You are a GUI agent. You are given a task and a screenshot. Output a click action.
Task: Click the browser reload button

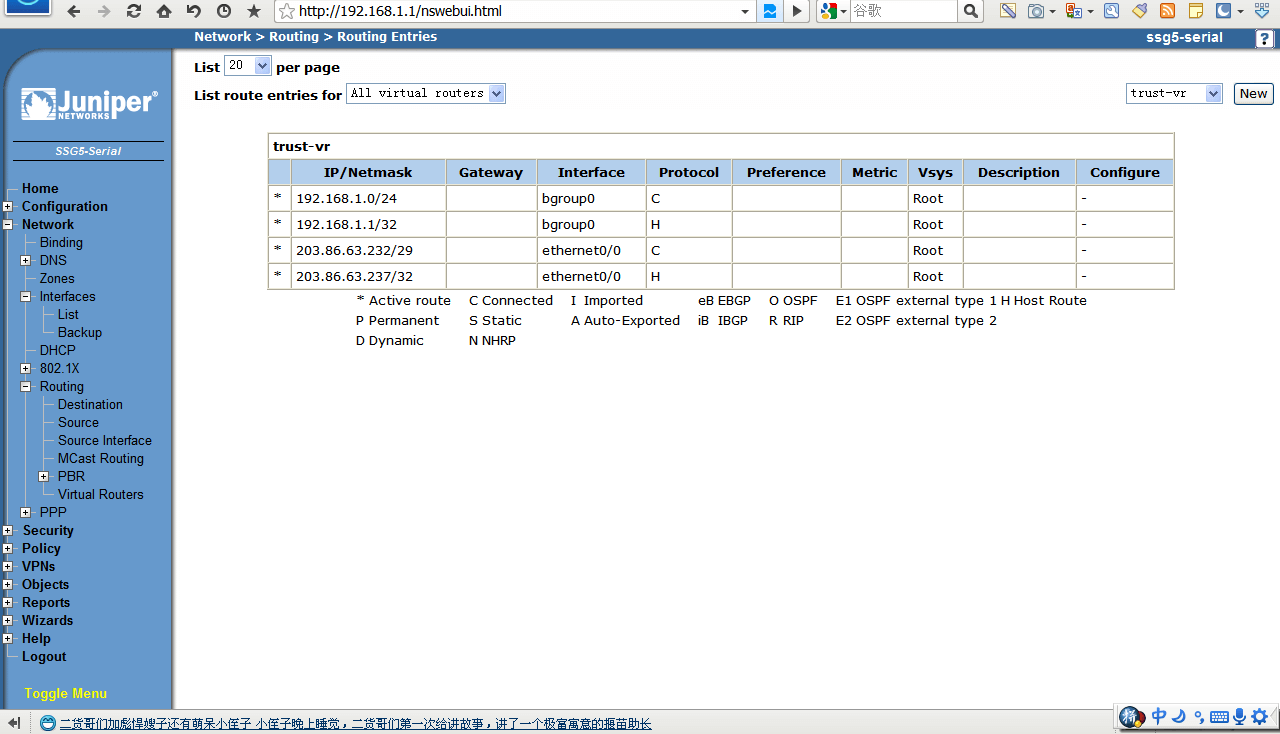click(x=133, y=11)
